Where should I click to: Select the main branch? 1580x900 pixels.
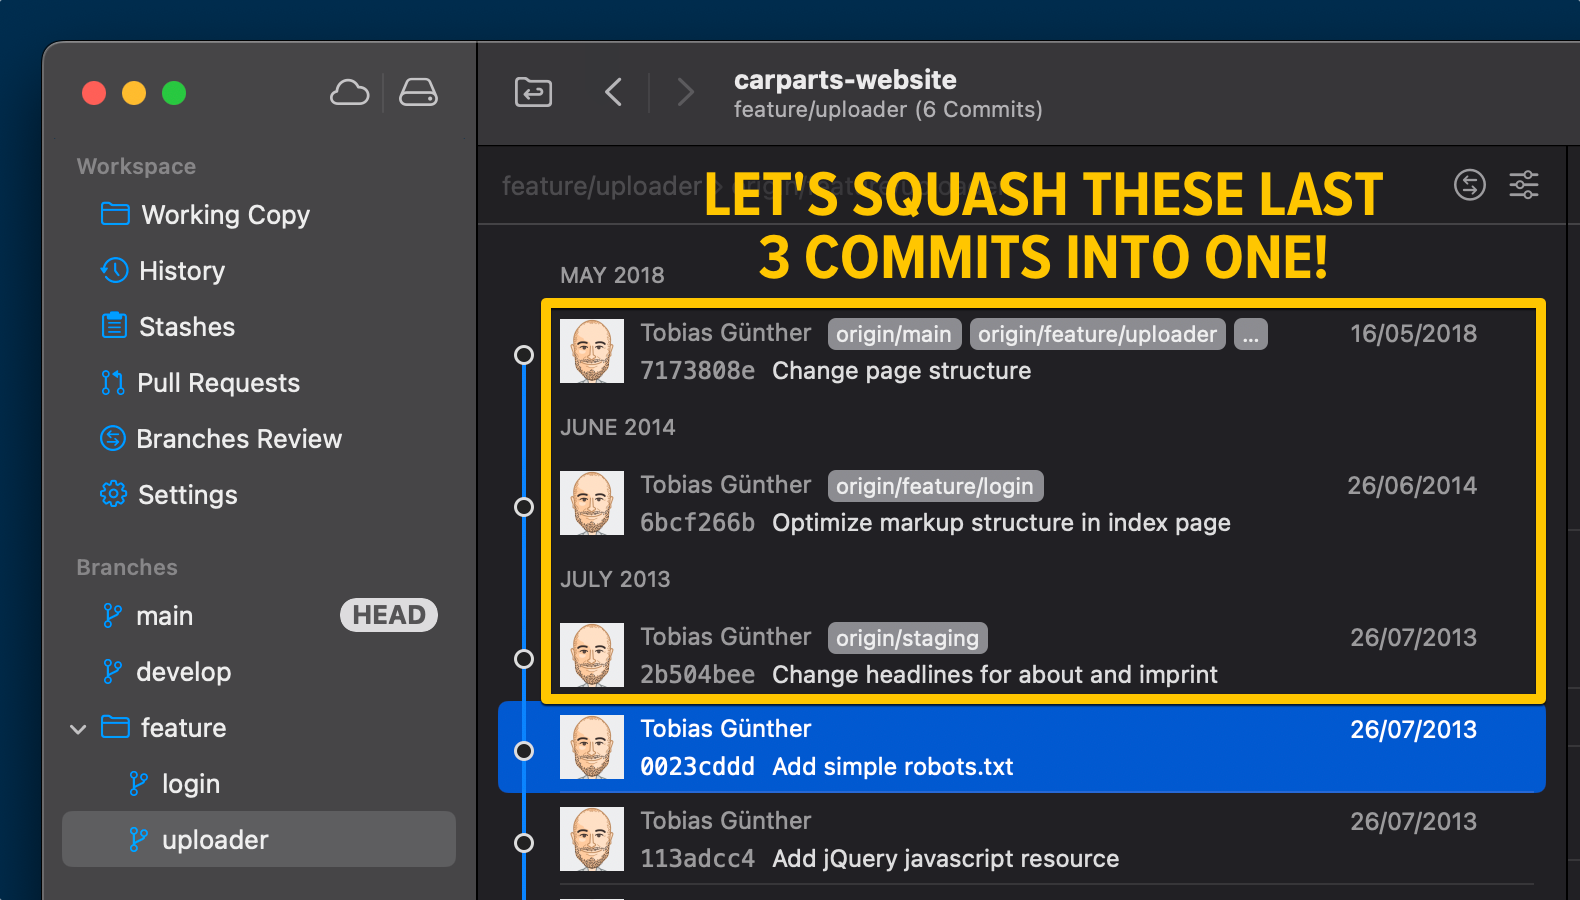coord(164,616)
